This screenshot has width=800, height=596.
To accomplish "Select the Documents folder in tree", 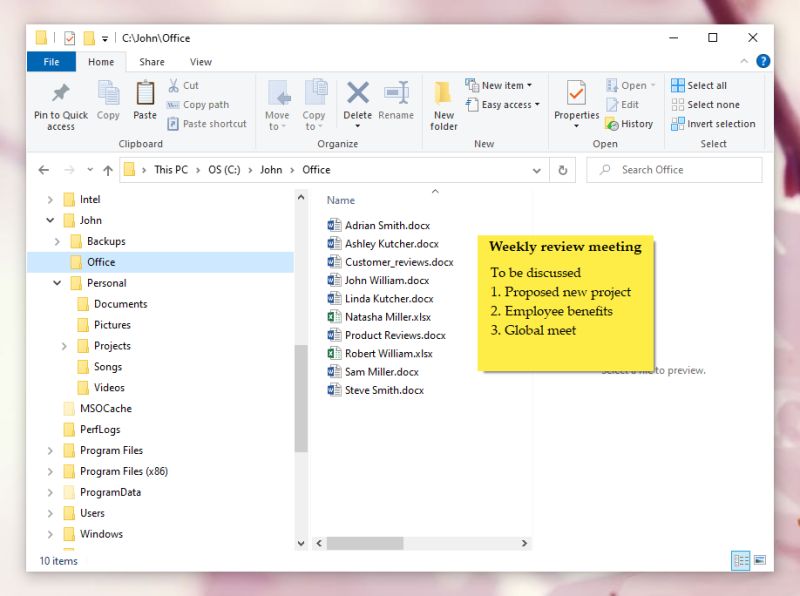I will point(113,304).
